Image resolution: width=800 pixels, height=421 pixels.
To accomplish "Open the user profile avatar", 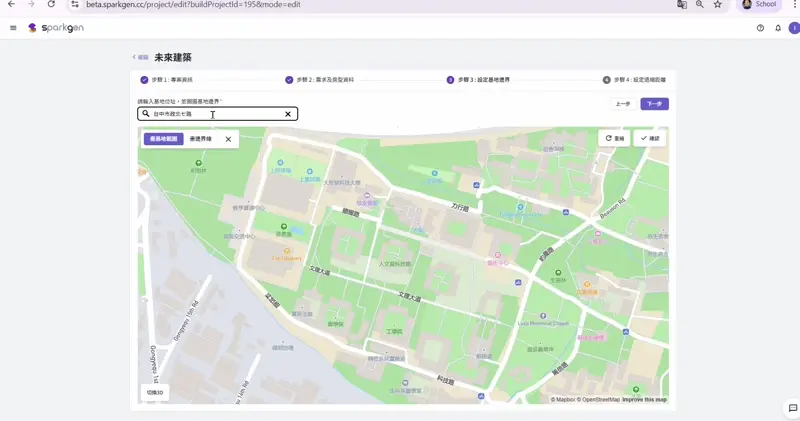I will 794,28.
